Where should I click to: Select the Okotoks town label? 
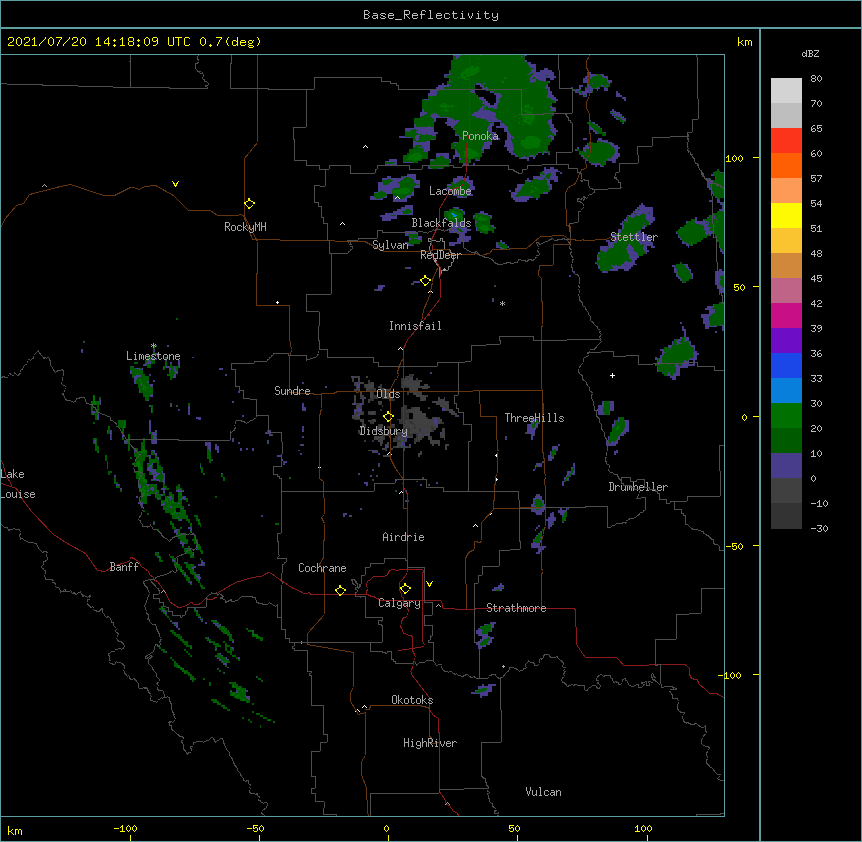(412, 700)
